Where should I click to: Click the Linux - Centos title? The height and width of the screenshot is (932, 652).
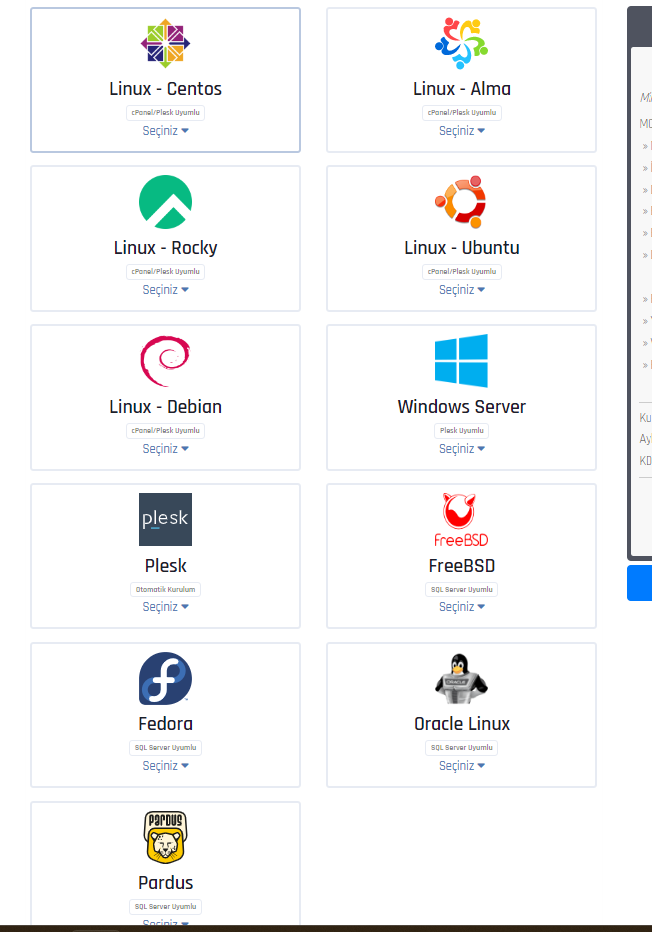pos(165,89)
